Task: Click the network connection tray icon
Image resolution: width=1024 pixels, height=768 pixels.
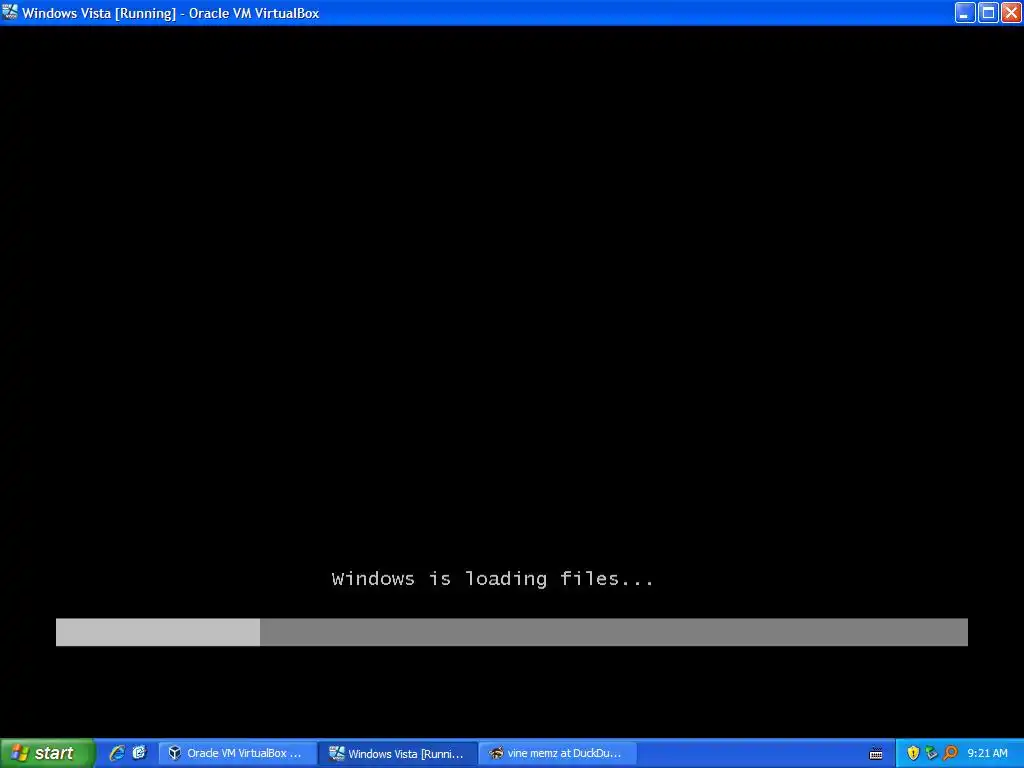Action: 931,753
